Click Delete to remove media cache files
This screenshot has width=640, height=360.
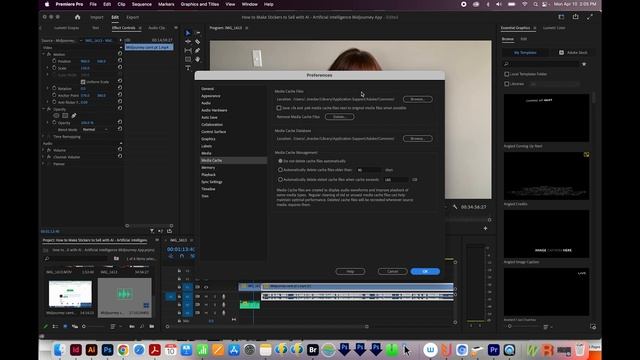(340, 117)
